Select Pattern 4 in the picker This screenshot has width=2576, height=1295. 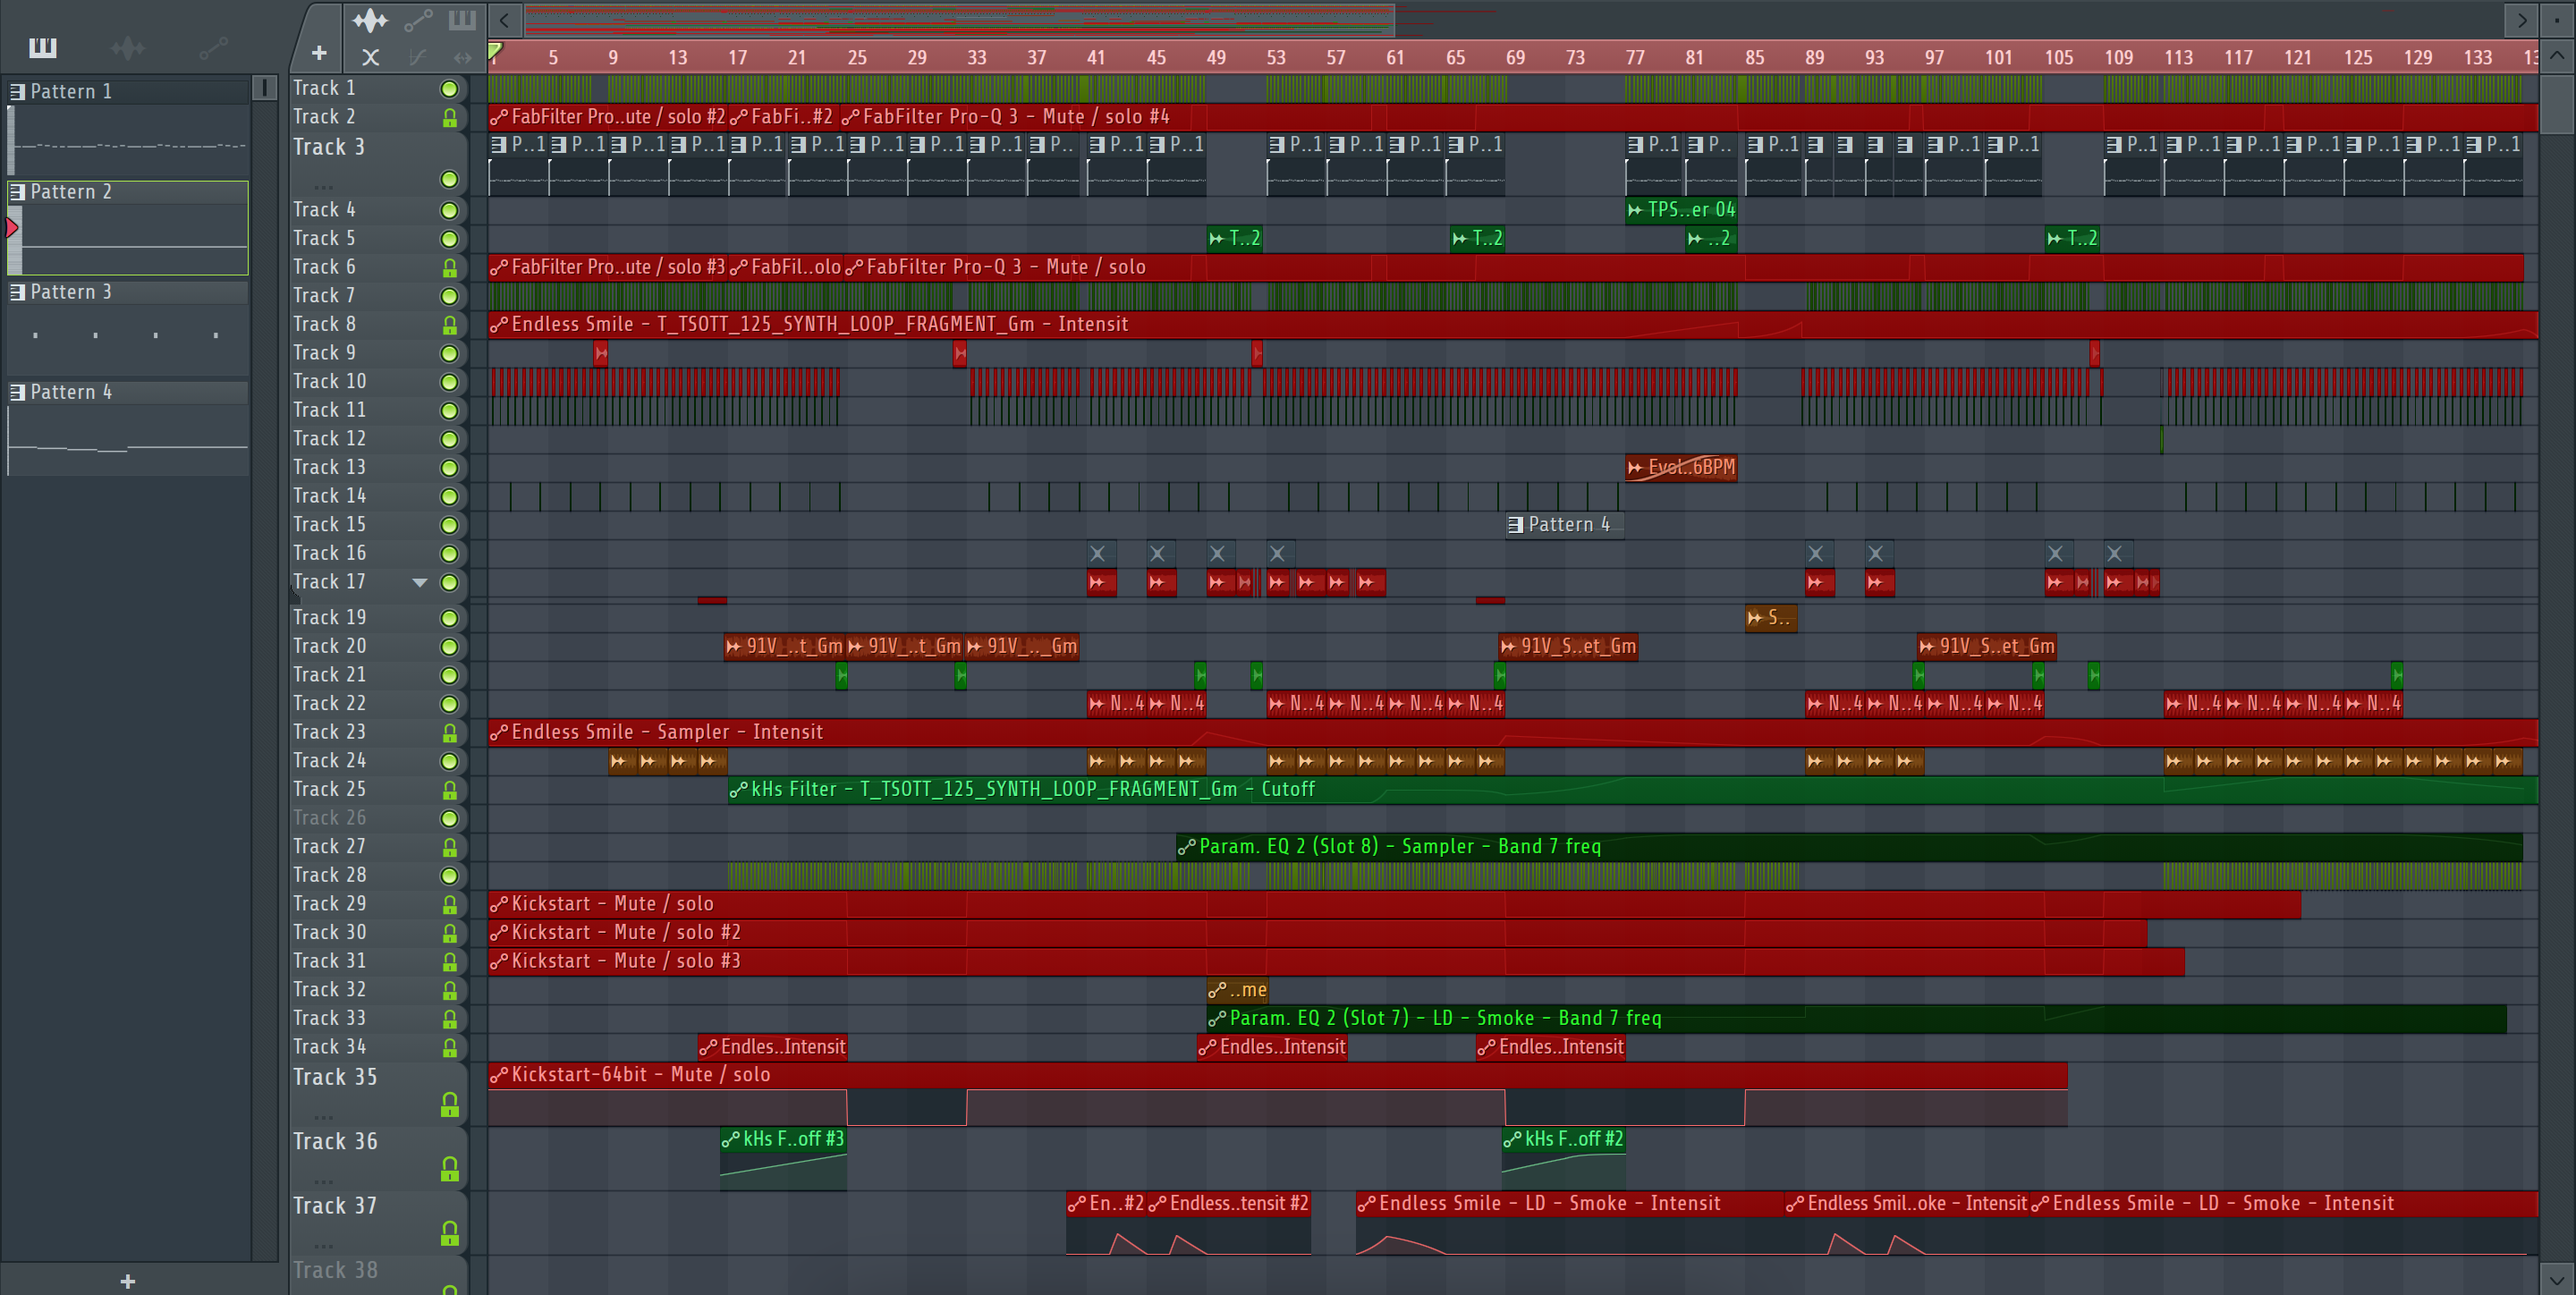[70, 392]
